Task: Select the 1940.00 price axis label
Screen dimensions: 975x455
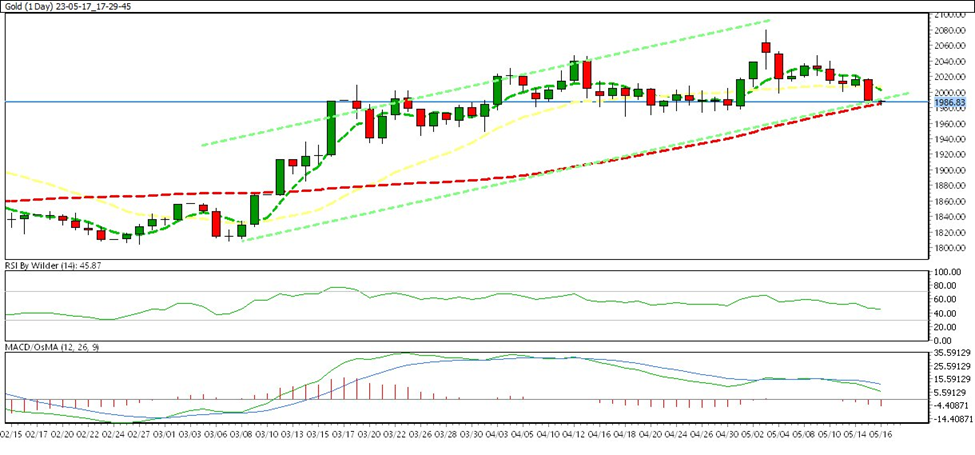Action: (x=949, y=139)
